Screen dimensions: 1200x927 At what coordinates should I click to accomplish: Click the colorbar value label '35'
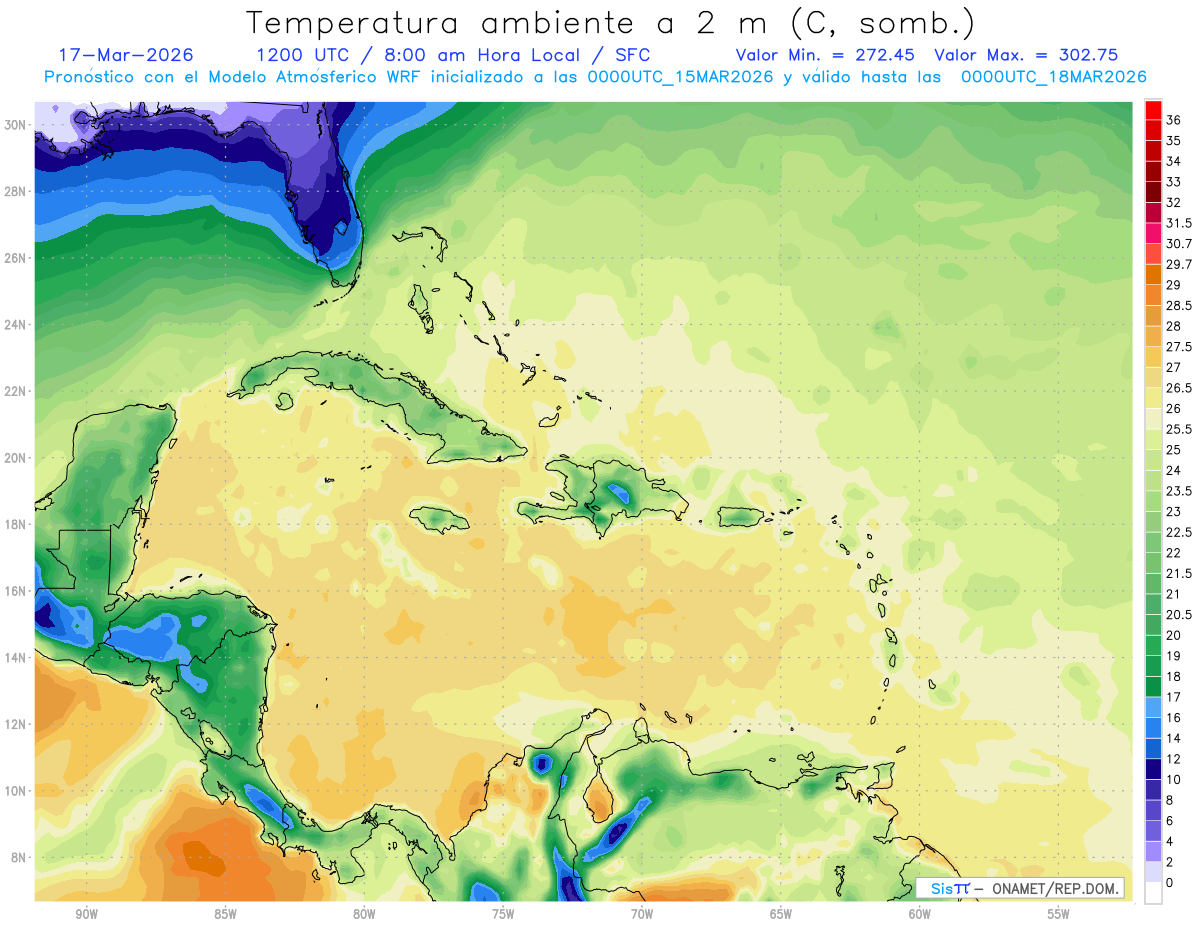[x=1174, y=141]
